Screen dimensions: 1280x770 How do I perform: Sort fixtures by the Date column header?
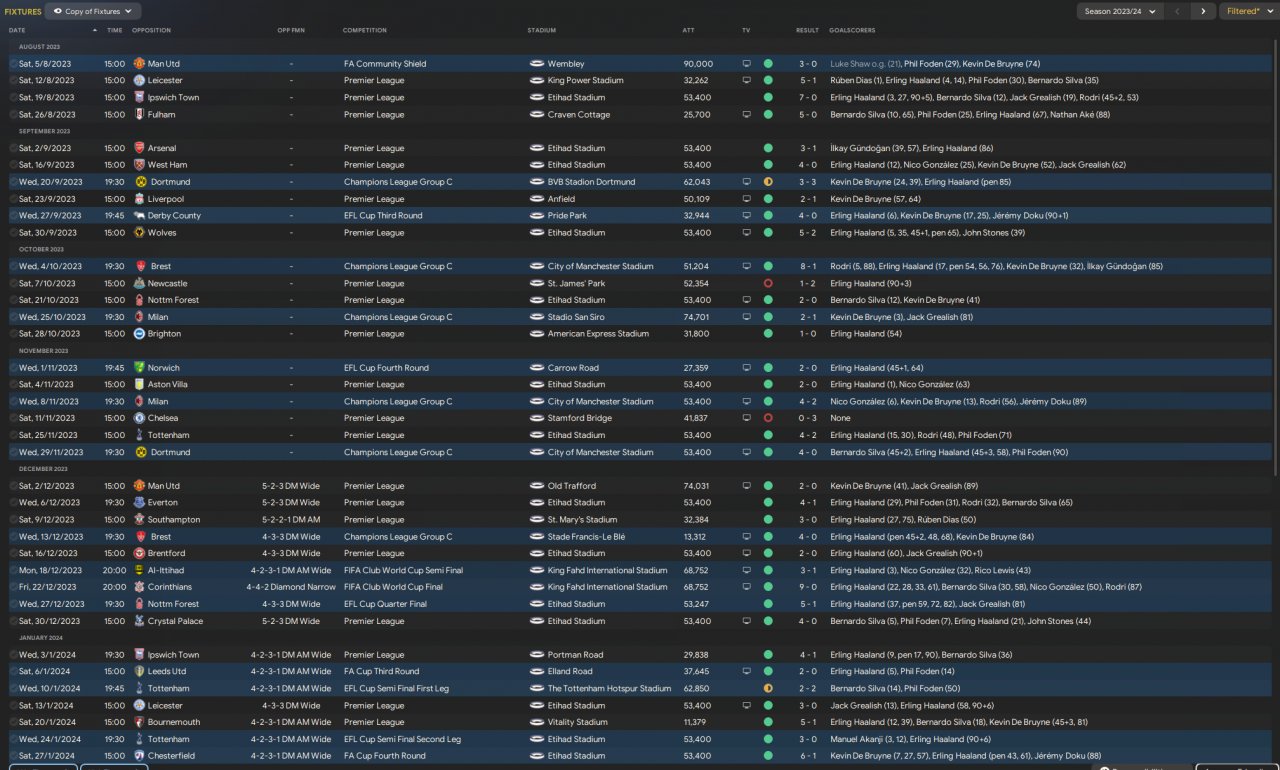click(18, 31)
